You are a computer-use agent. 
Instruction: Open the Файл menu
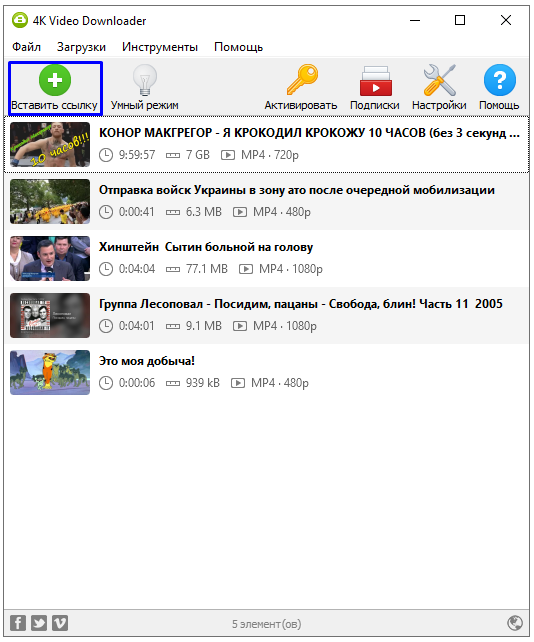pyautogui.click(x=27, y=47)
